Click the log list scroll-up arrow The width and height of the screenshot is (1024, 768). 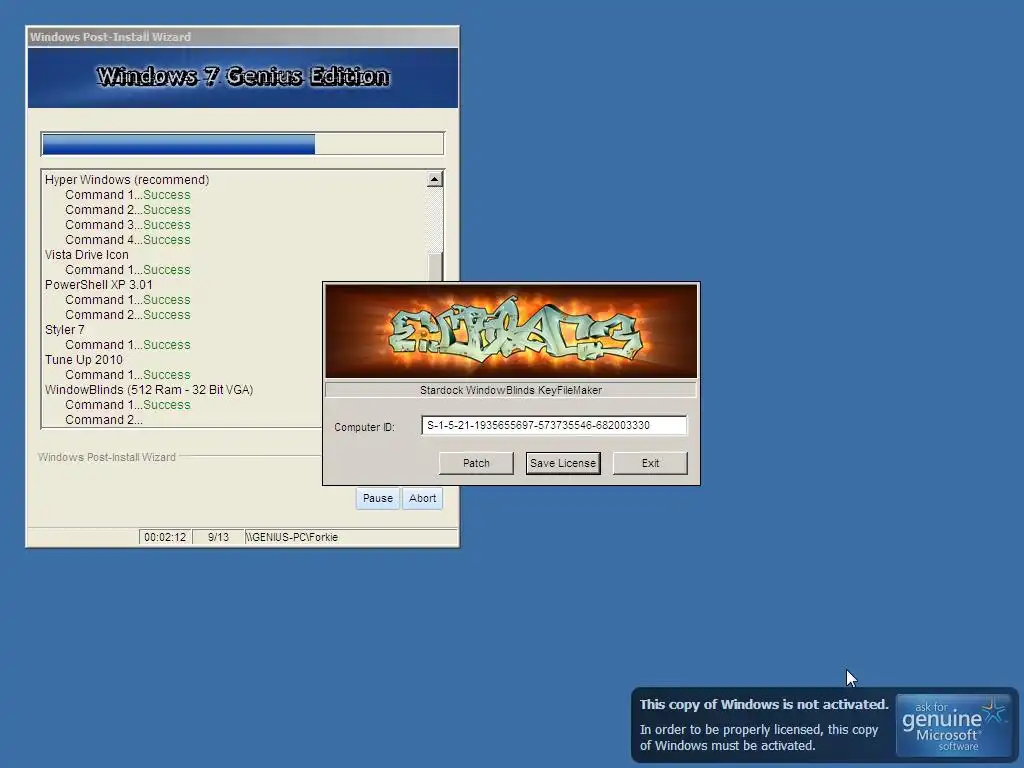[434, 179]
